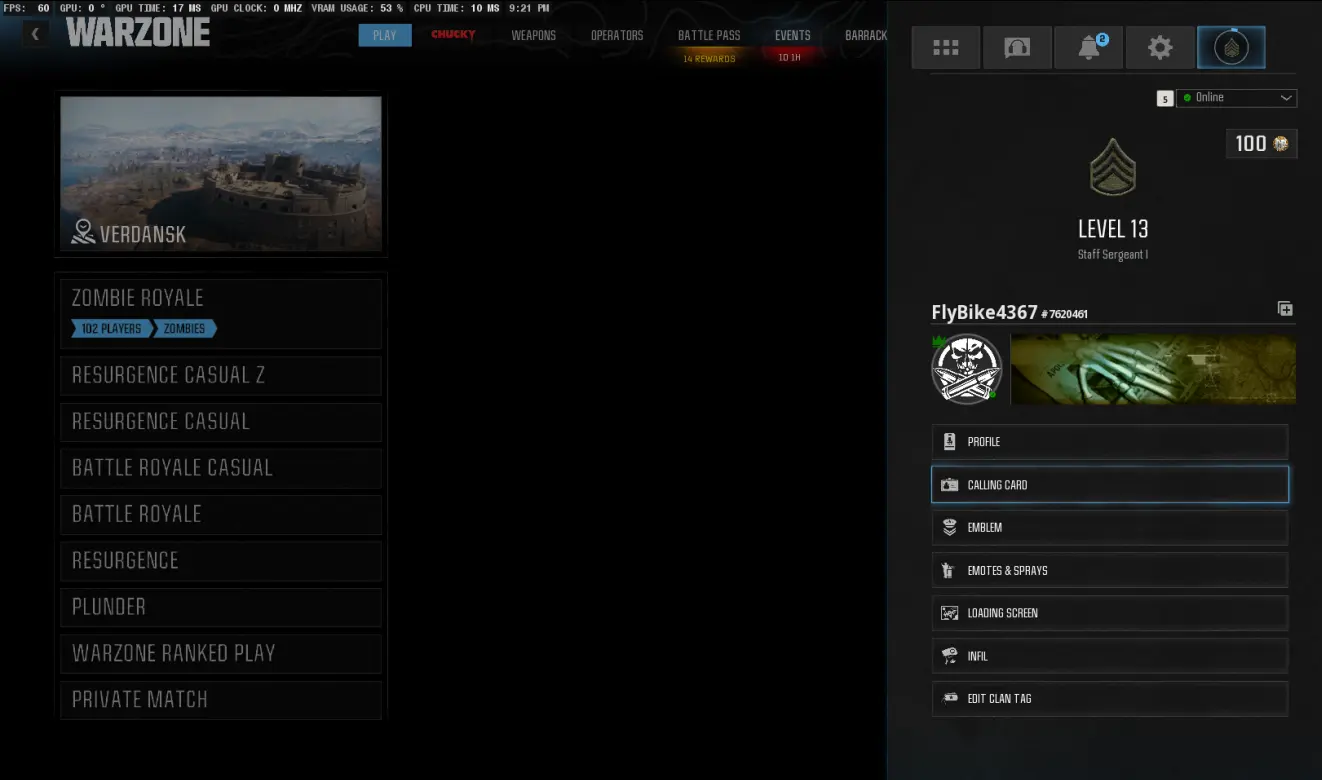The height and width of the screenshot is (780, 1322).
Task: Click Edit Clan Tag
Action: [x=1109, y=699]
